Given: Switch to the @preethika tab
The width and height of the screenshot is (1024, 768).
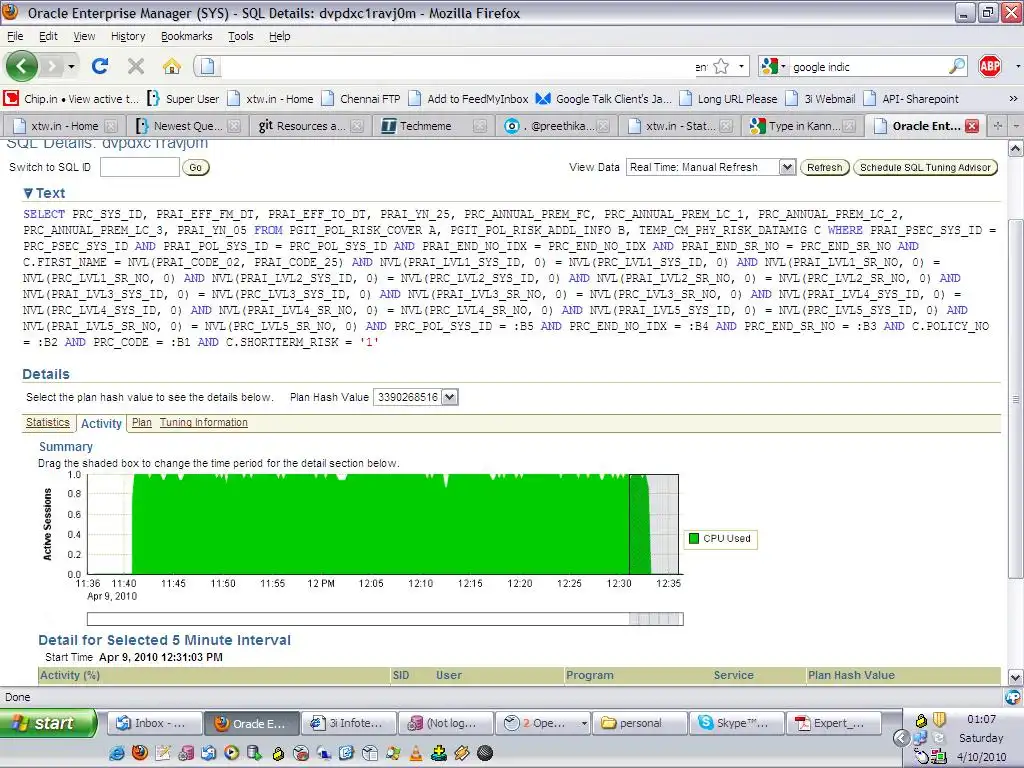Looking at the screenshot, I should [x=558, y=126].
